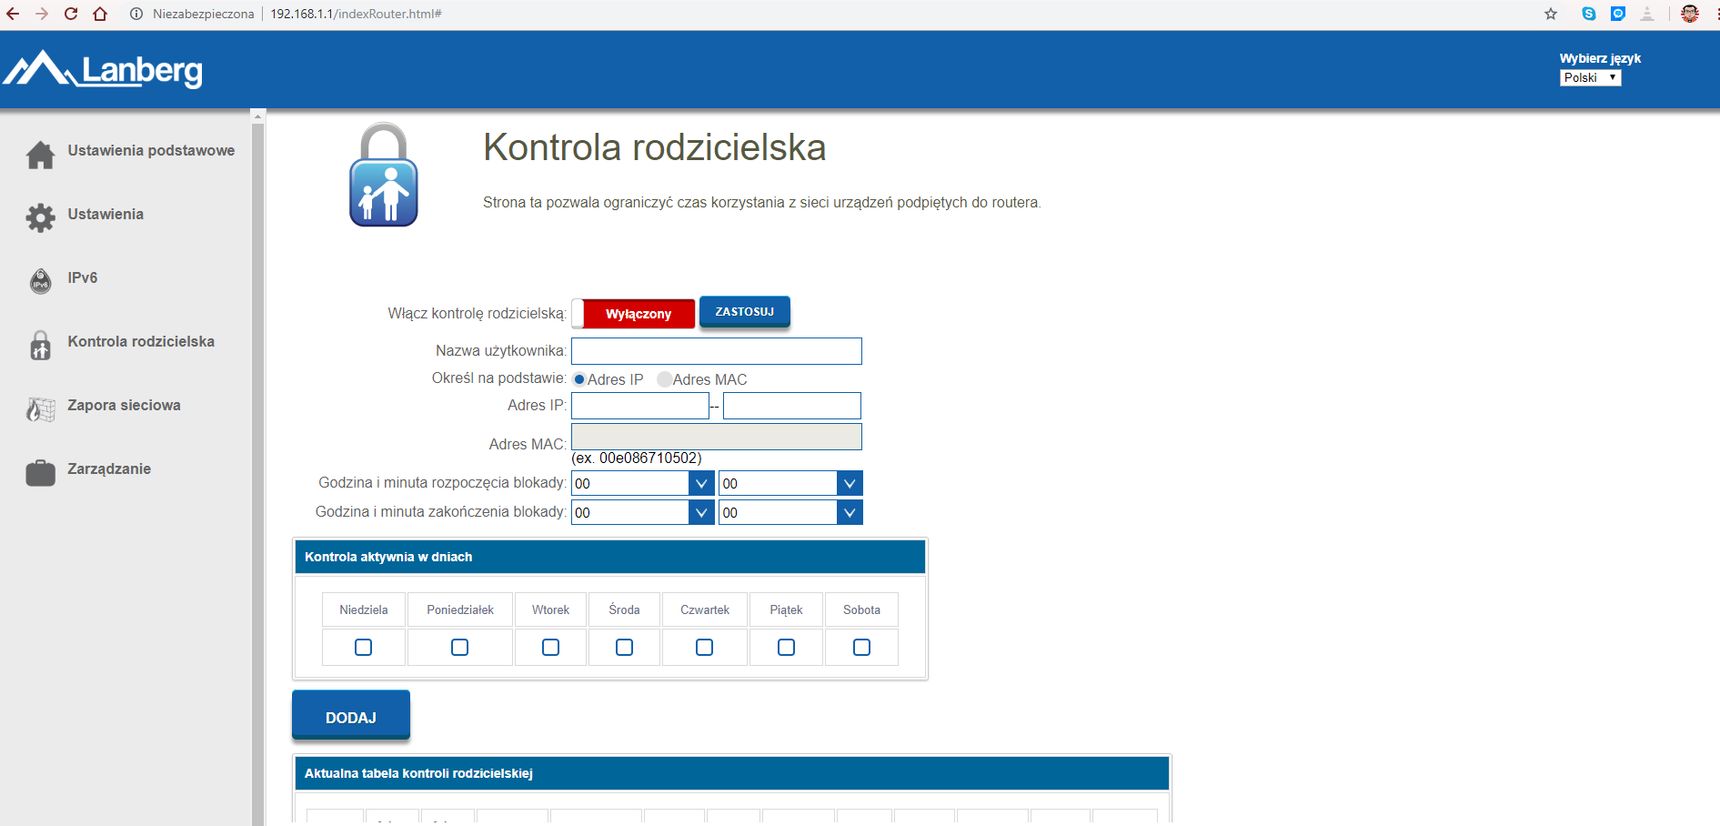Go to the browser home page

pyautogui.click(x=100, y=14)
